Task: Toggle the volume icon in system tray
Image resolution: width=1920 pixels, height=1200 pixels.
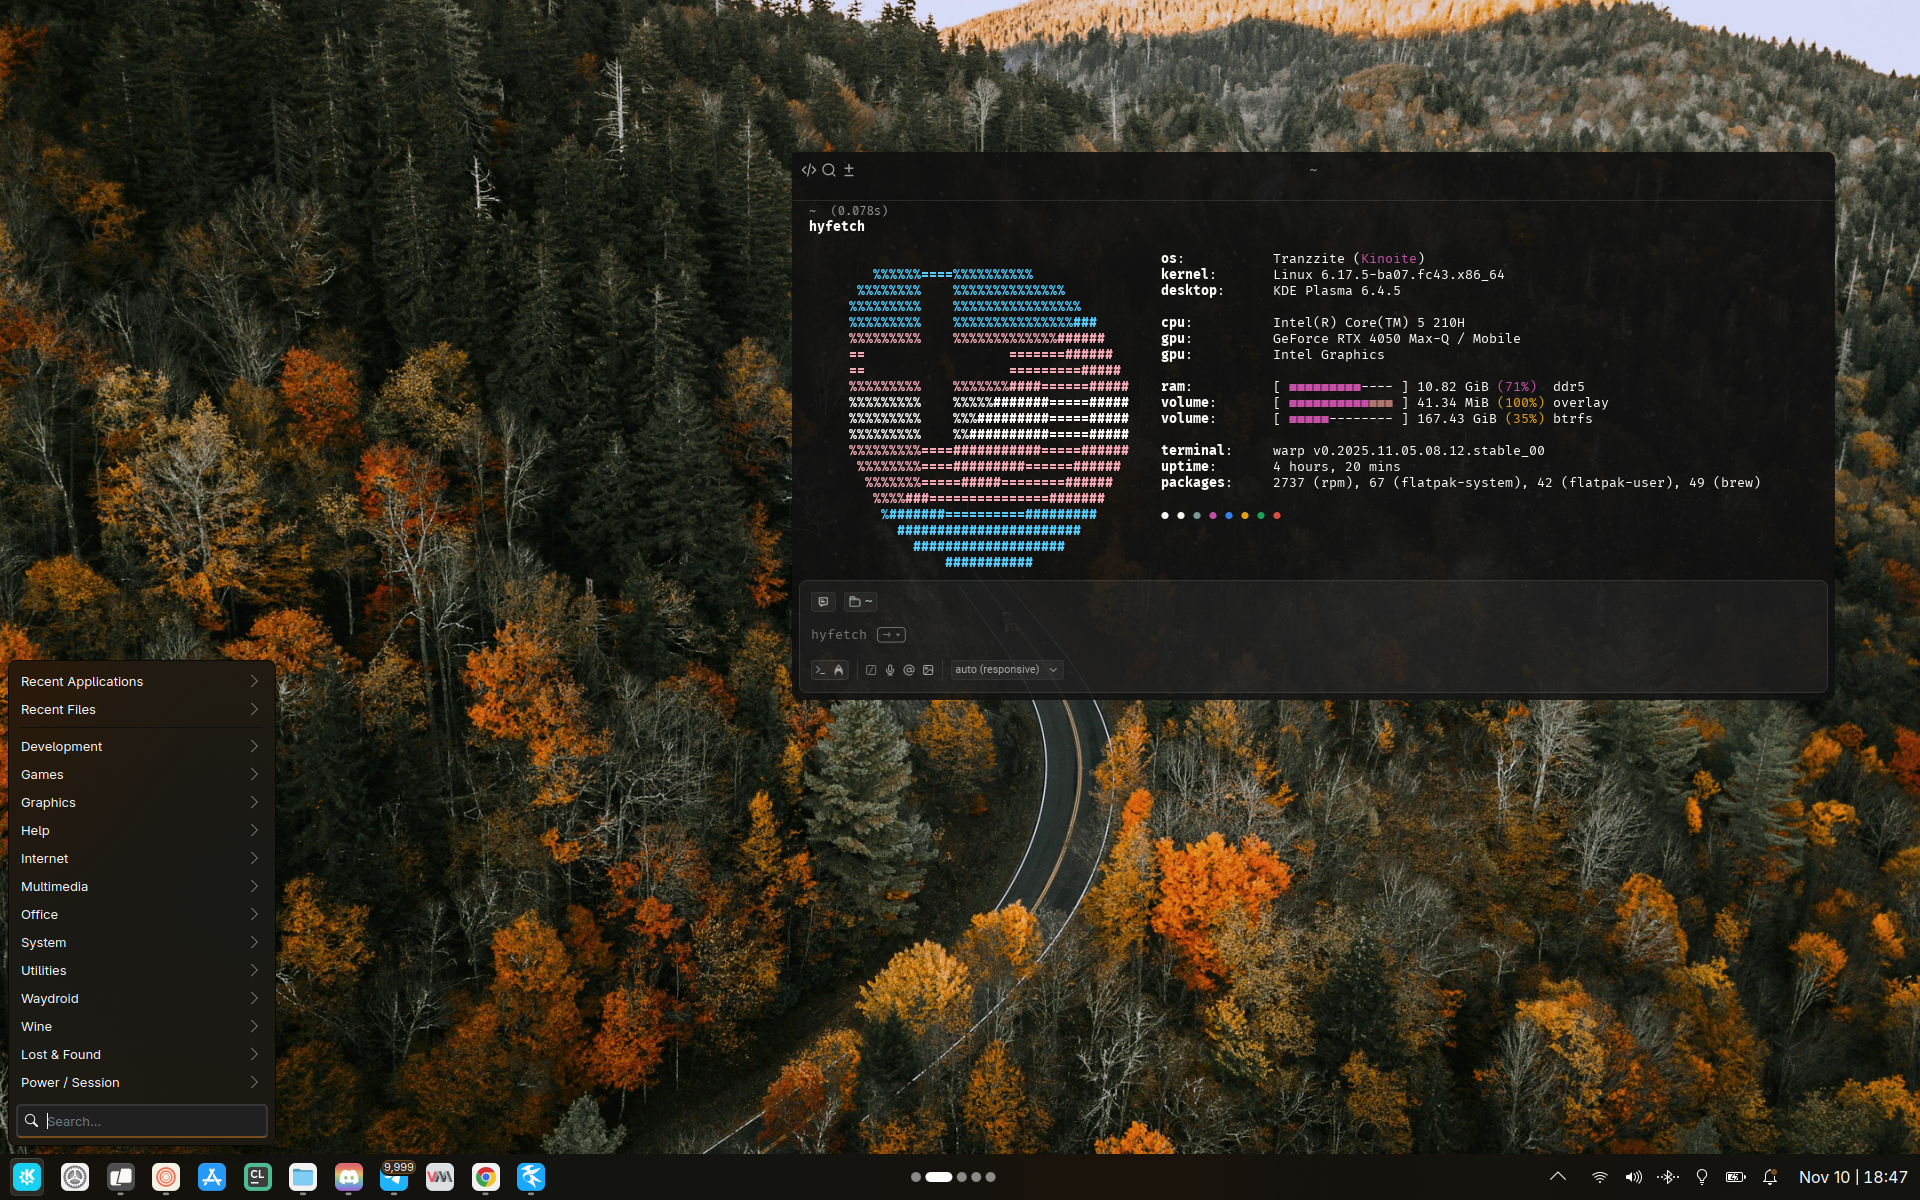Action: pyautogui.click(x=1633, y=1177)
